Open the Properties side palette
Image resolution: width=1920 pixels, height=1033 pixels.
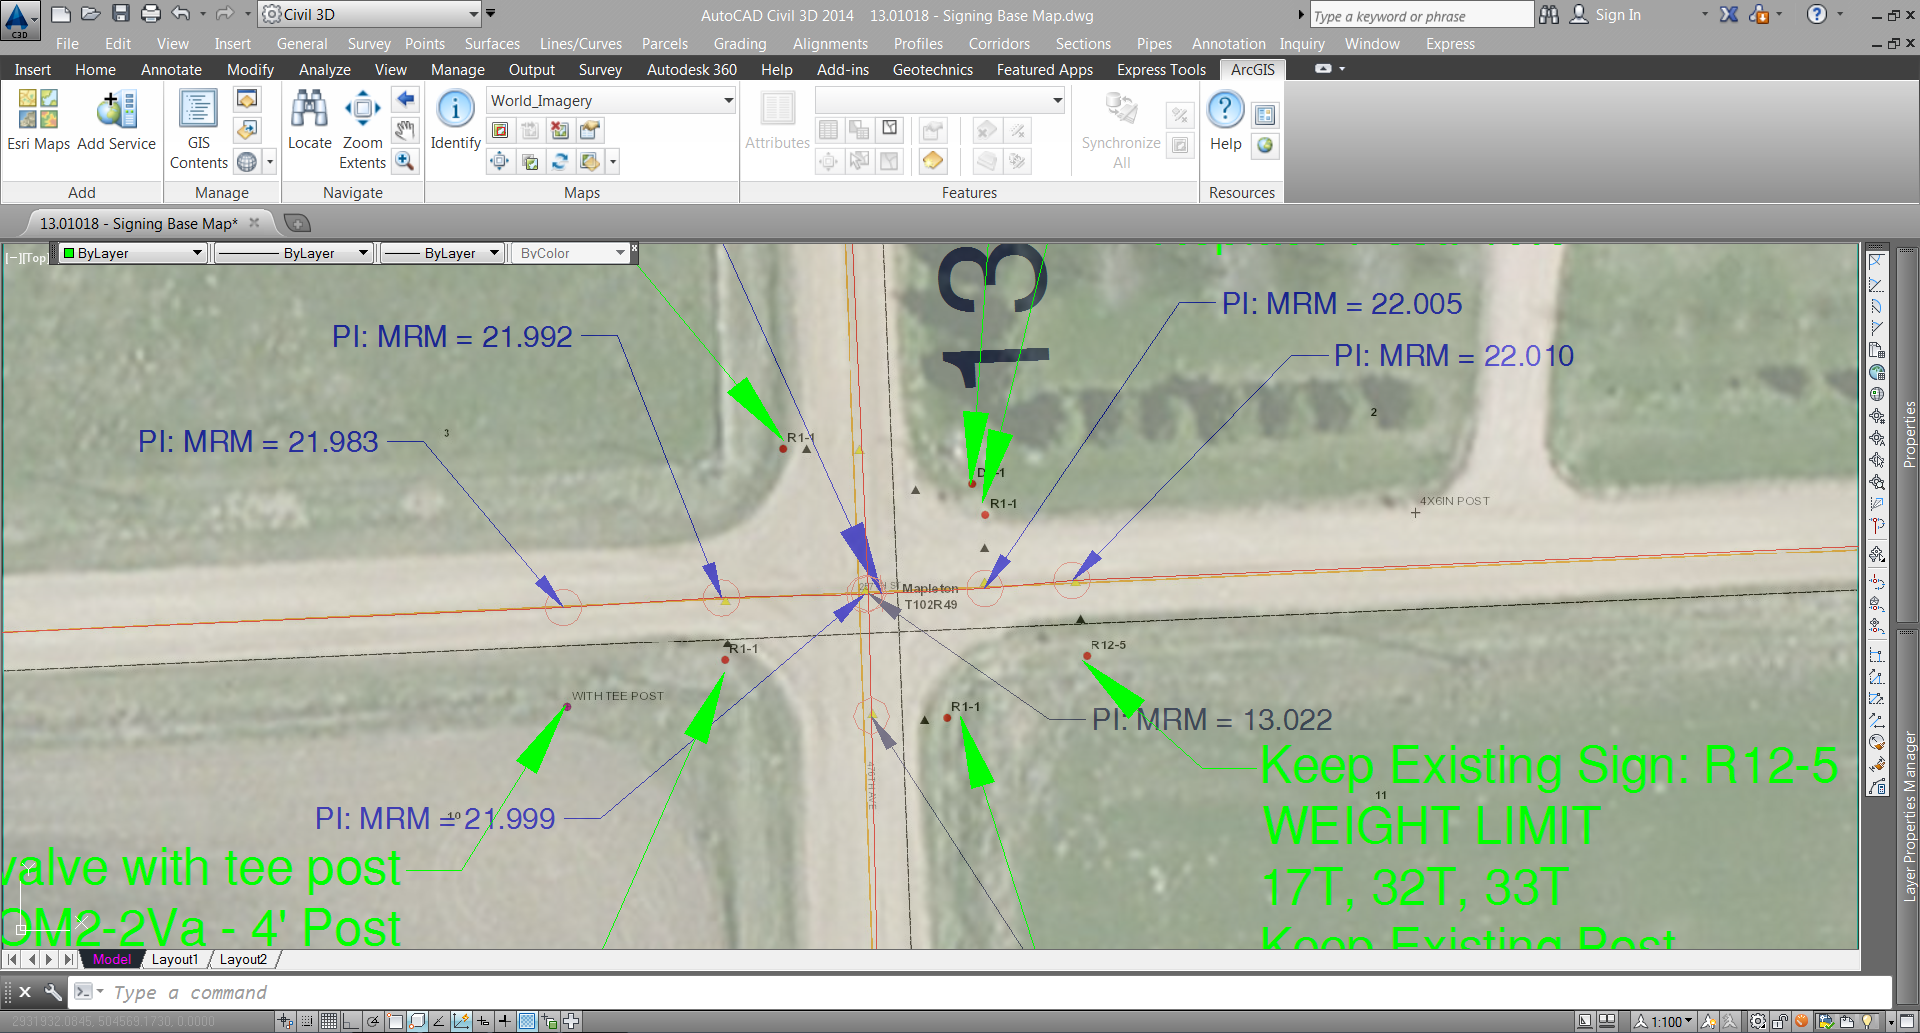[1909, 434]
